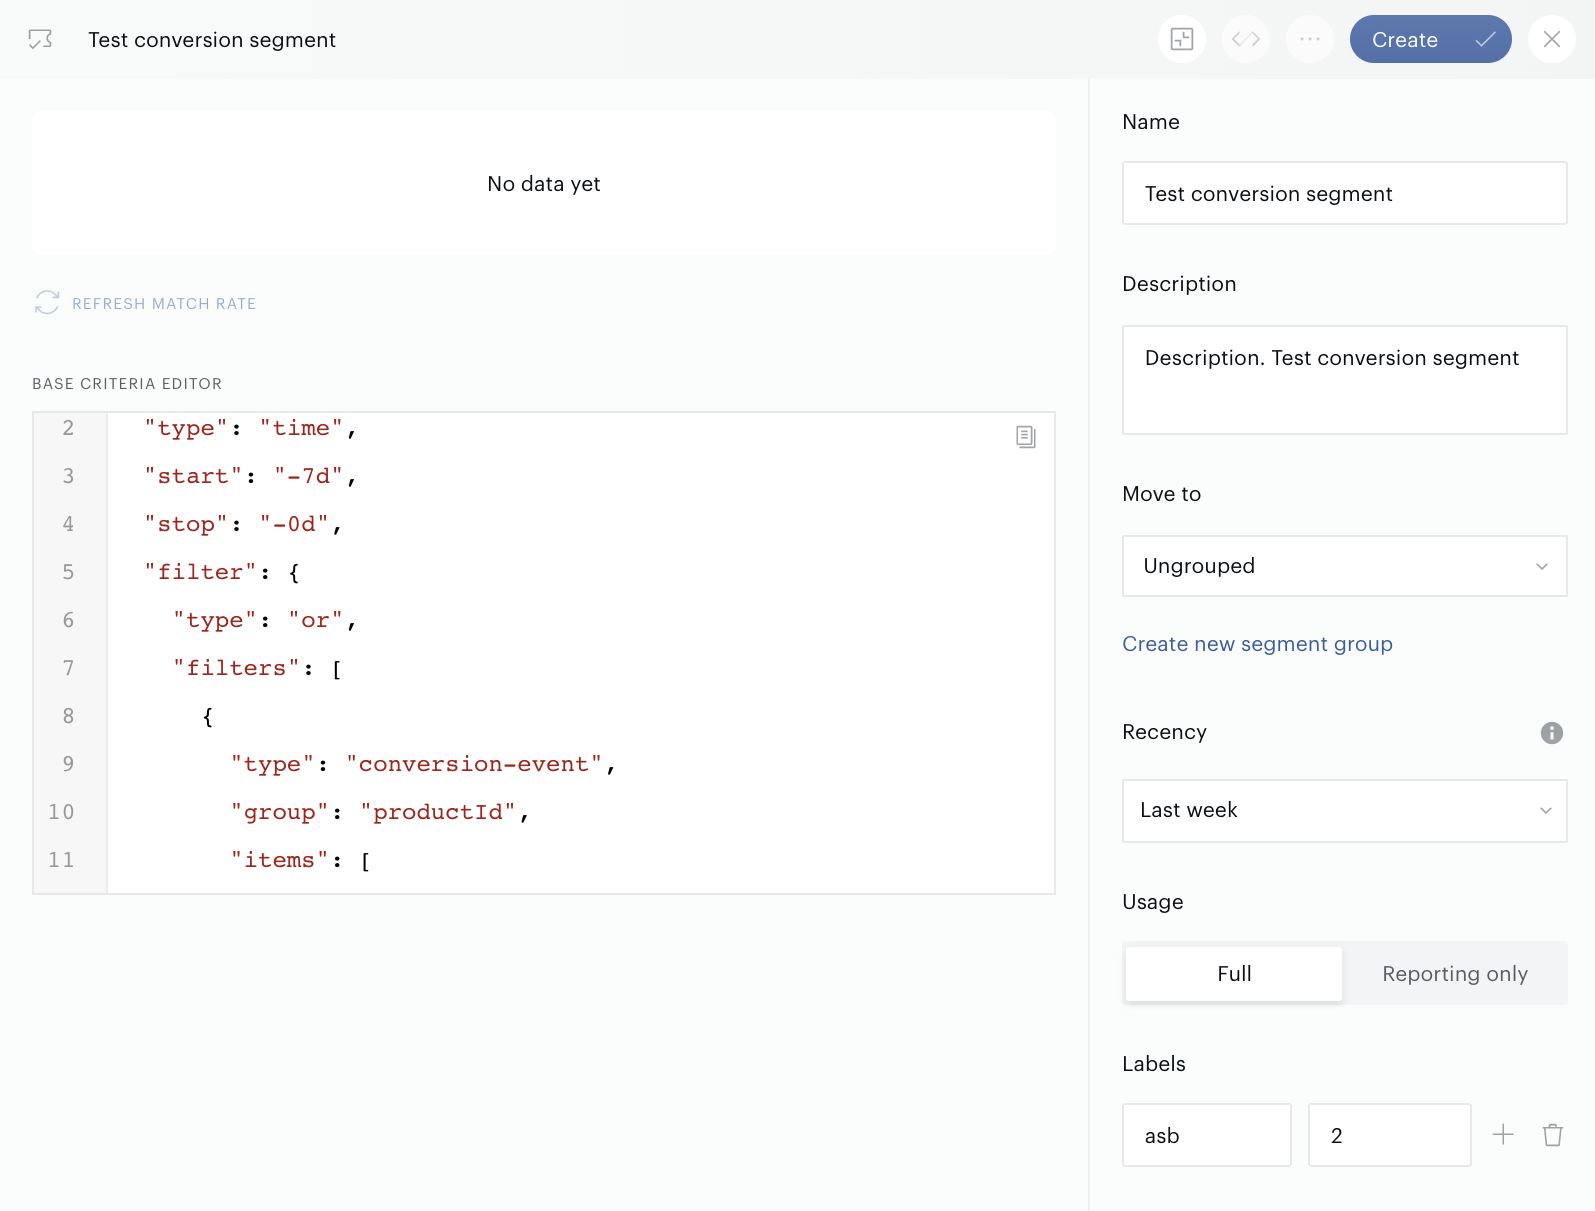Click line number 8 in the gutter
The height and width of the screenshot is (1211, 1595).
tap(68, 716)
